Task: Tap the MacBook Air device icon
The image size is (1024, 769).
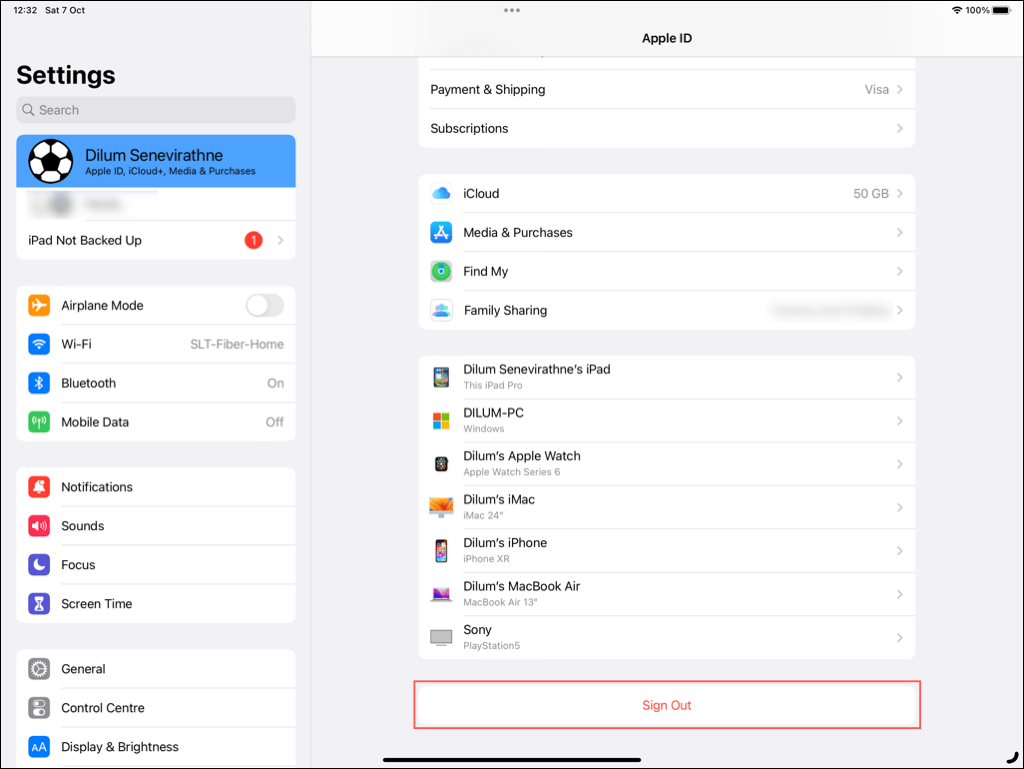Action: point(441,594)
